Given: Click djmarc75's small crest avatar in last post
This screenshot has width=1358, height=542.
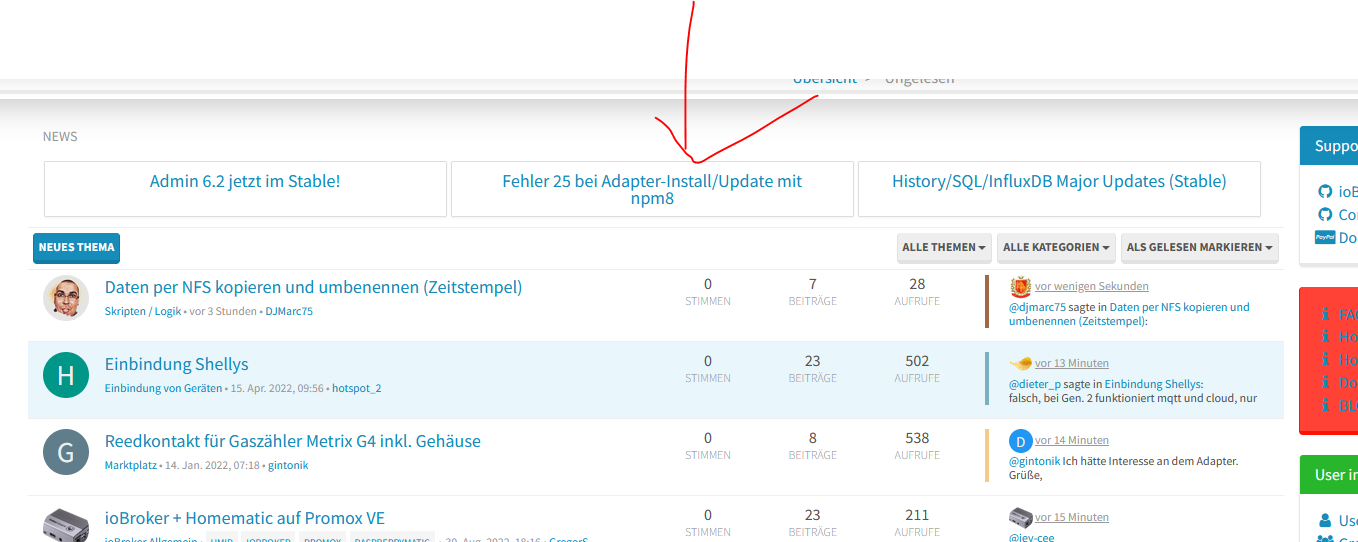Looking at the screenshot, I should [1021, 286].
